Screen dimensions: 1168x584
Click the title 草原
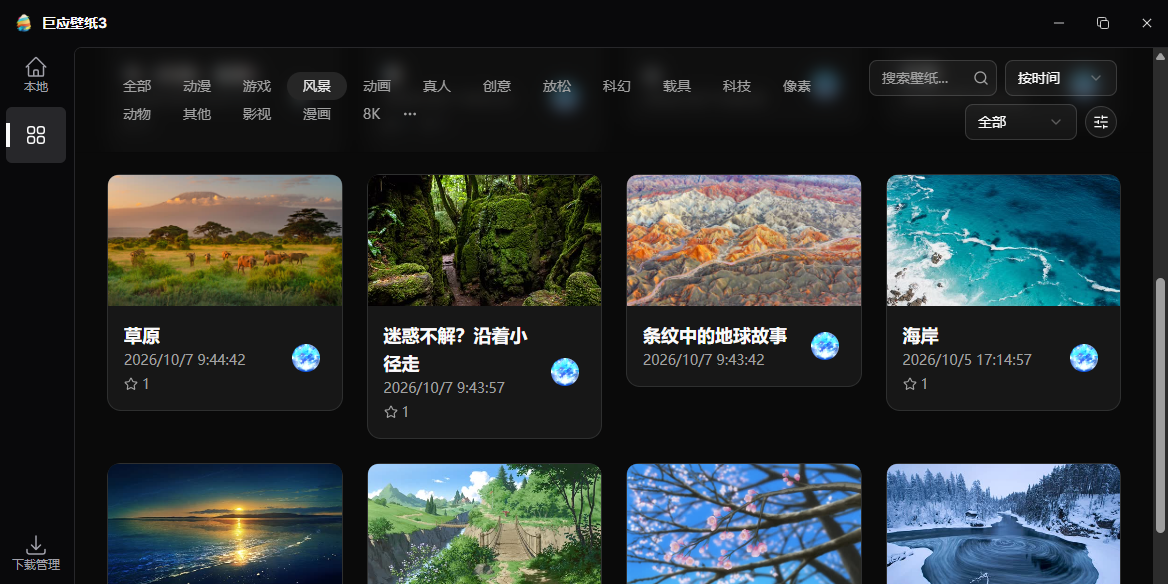click(x=142, y=336)
